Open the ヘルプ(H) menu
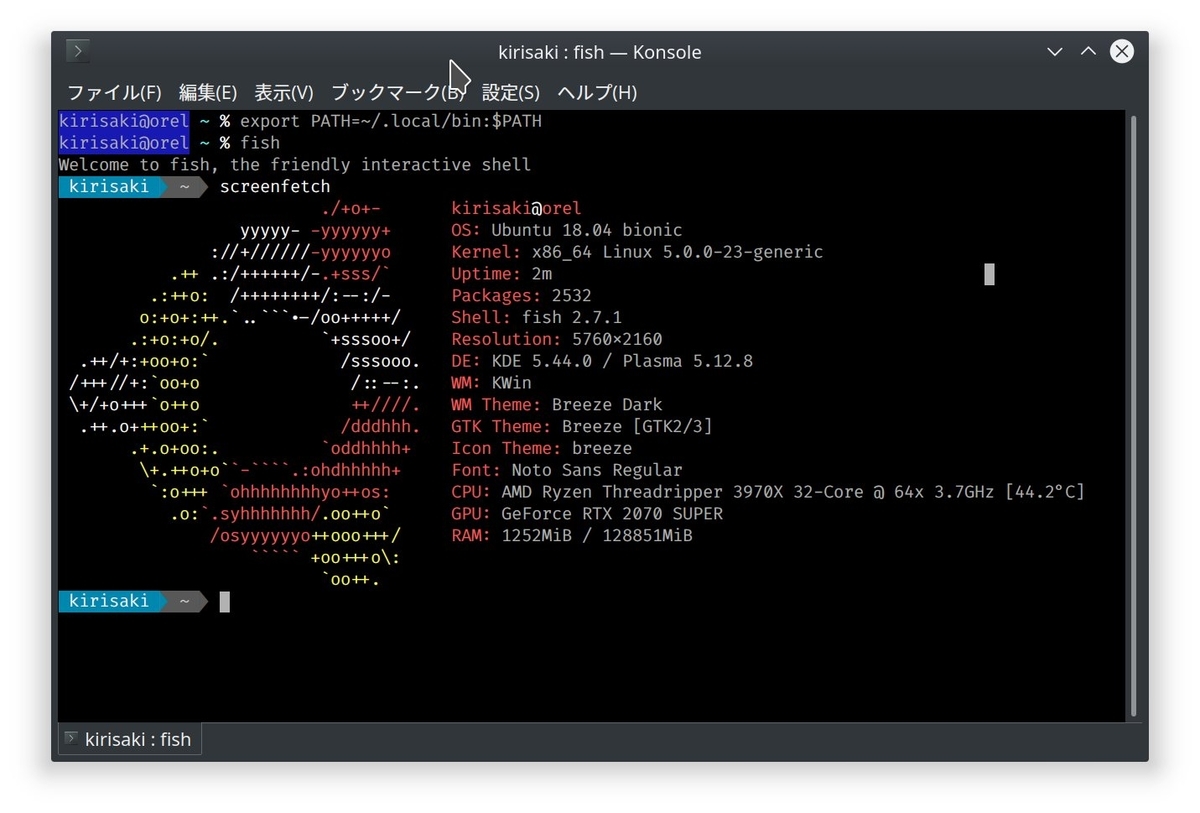The height and width of the screenshot is (813, 1200). coord(597,93)
